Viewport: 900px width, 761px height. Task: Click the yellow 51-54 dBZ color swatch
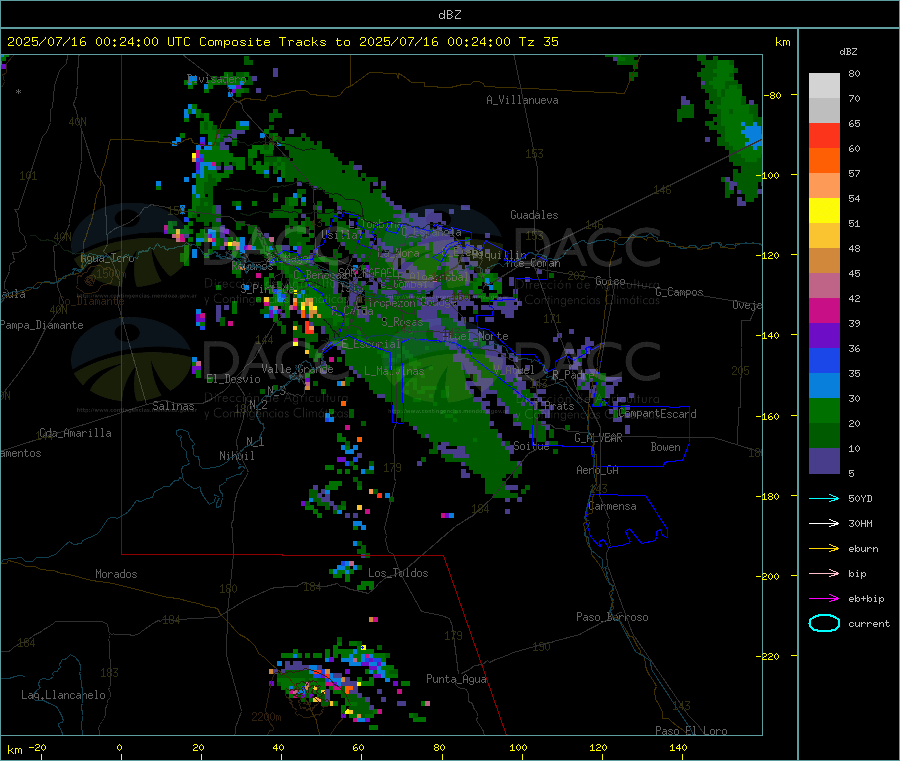(824, 211)
